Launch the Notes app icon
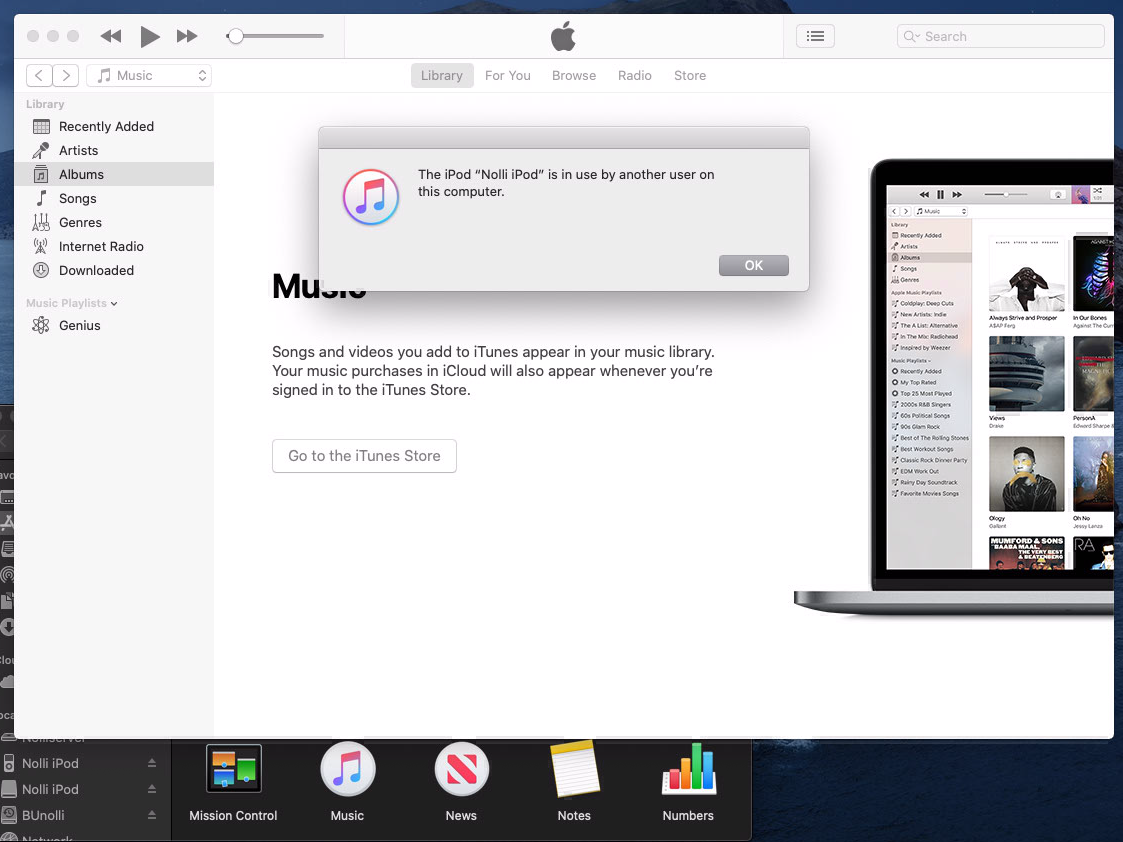This screenshot has width=1123, height=842. [x=574, y=769]
